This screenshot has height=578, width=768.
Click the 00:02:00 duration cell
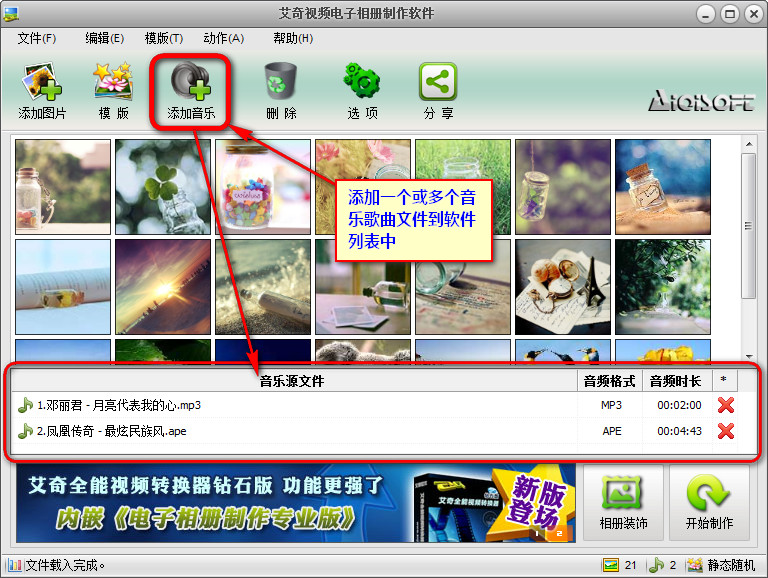(x=679, y=405)
